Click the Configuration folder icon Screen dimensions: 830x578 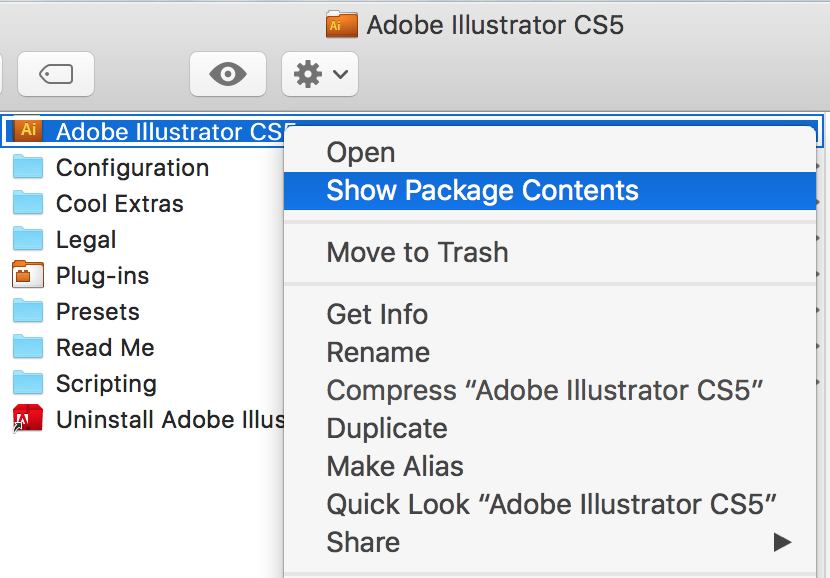point(28,167)
